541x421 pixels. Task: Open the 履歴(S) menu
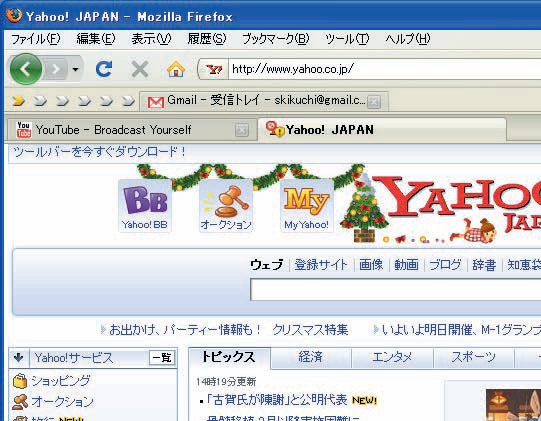(207, 39)
